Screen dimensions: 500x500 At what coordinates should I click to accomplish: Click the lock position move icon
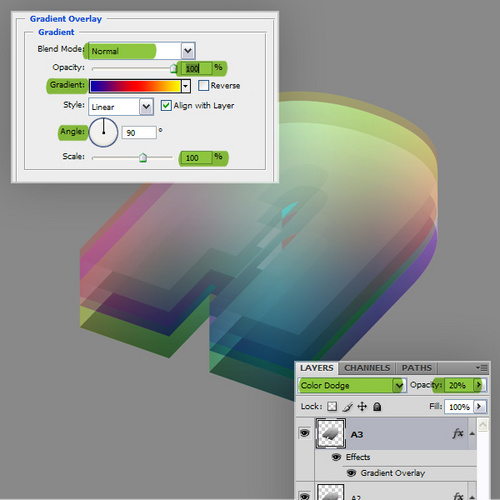click(362, 406)
